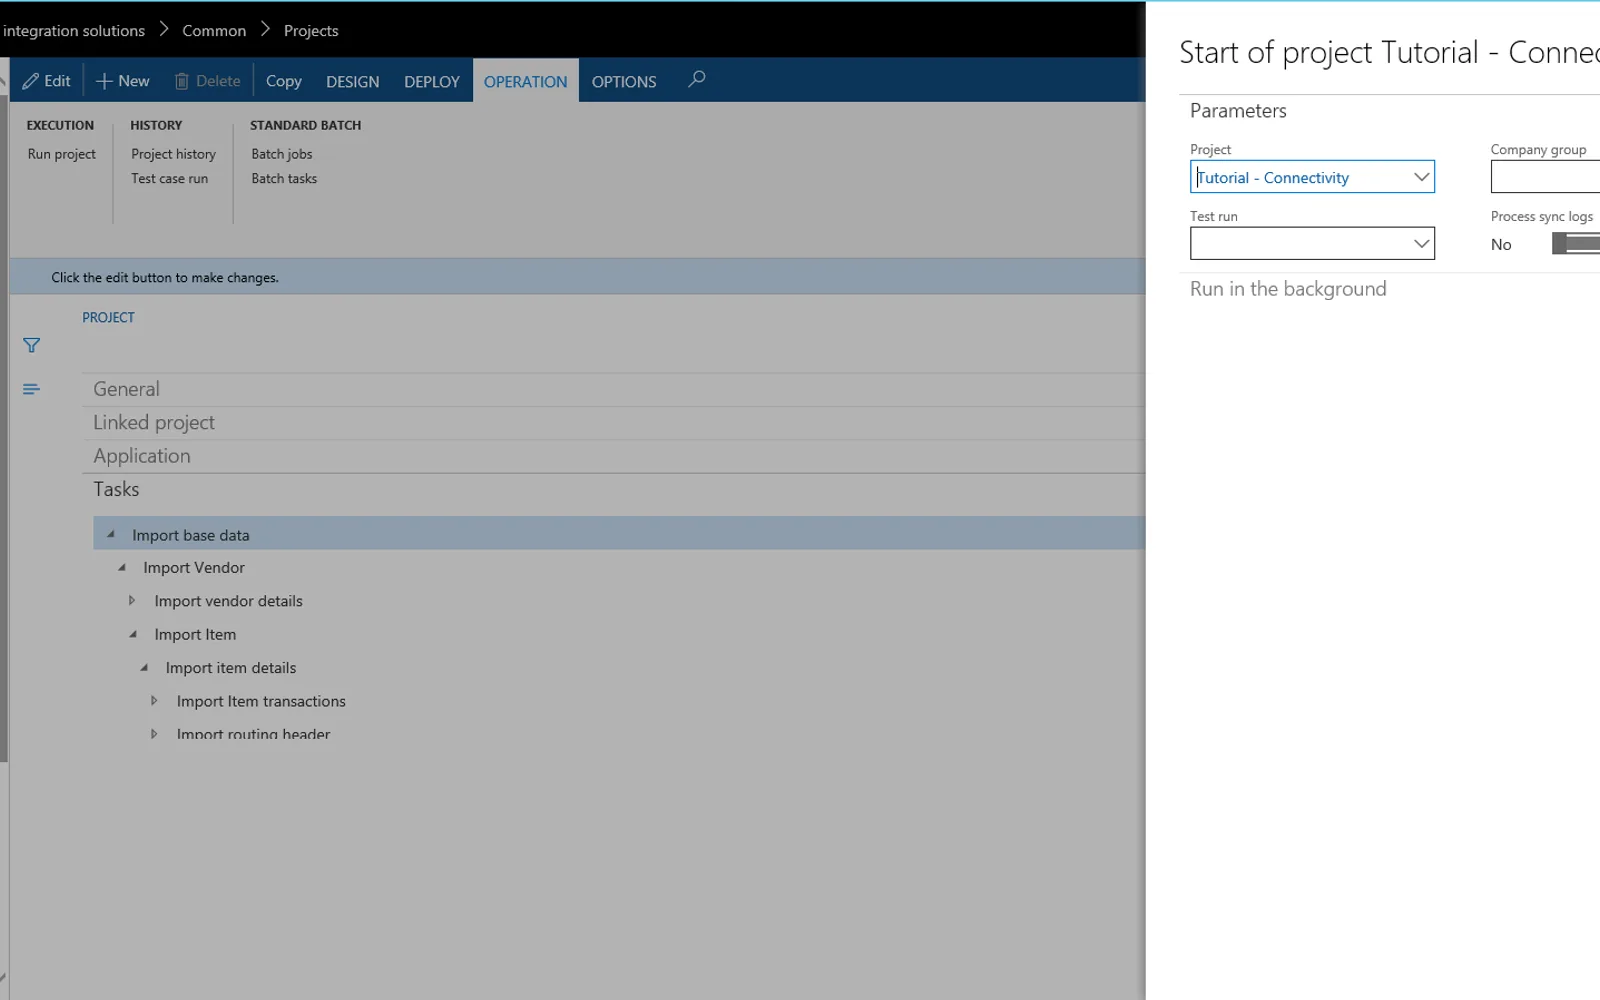
Task: Click the Delete trash button
Action: (208, 81)
